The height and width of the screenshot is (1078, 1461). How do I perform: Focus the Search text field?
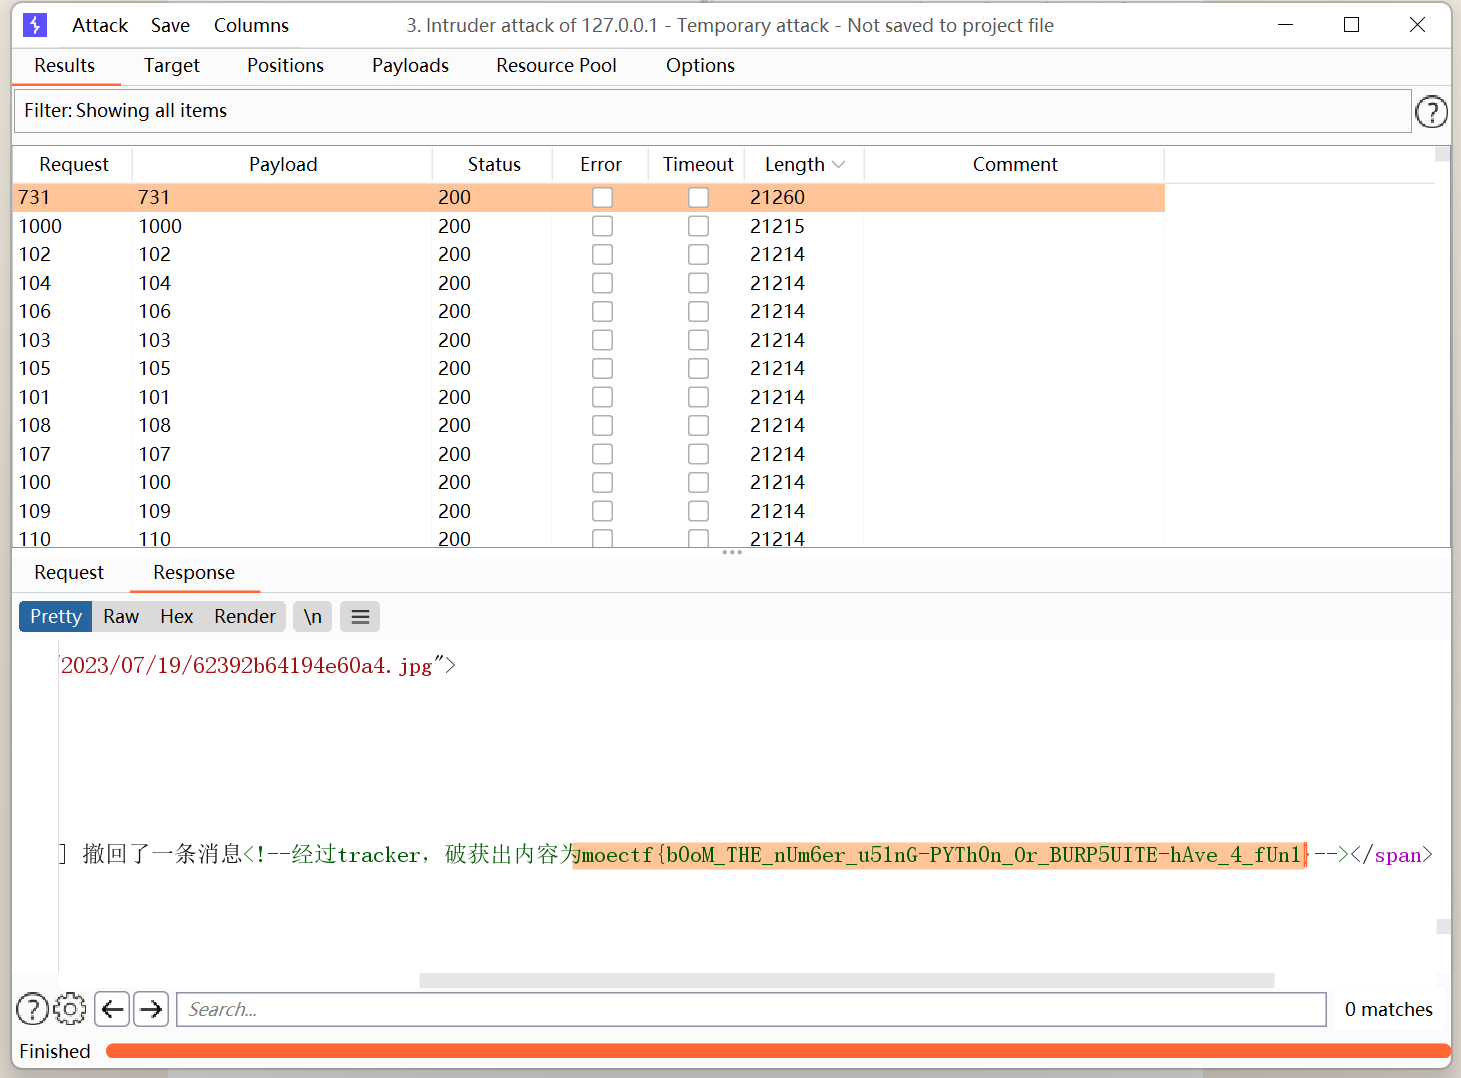[x=752, y=1009]
